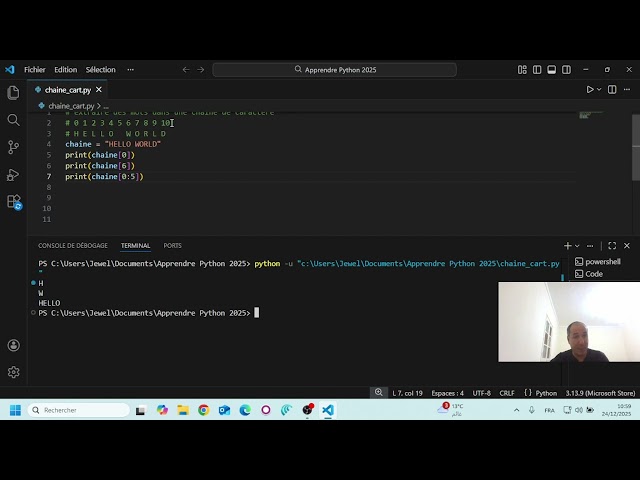Click the zoom icon in status bar
The height and width of the screenshot is (480, 640).
[x=379, y=392]
